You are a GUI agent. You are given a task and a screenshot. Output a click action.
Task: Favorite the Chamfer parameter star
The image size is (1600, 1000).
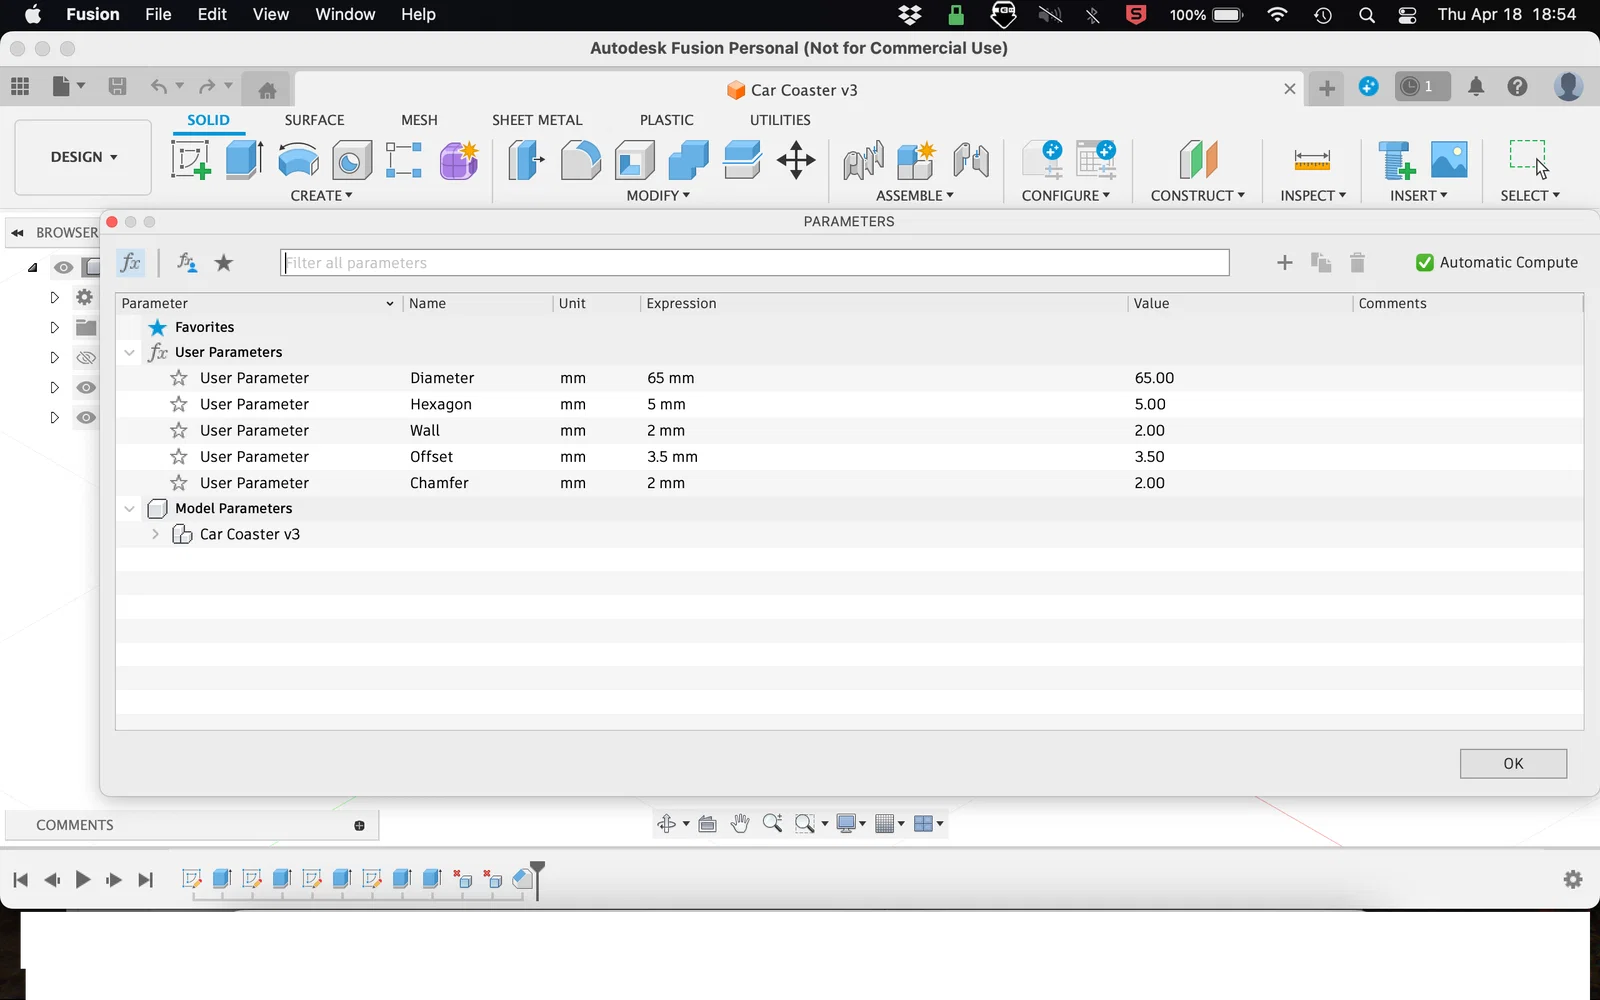(x=179, y=482)
